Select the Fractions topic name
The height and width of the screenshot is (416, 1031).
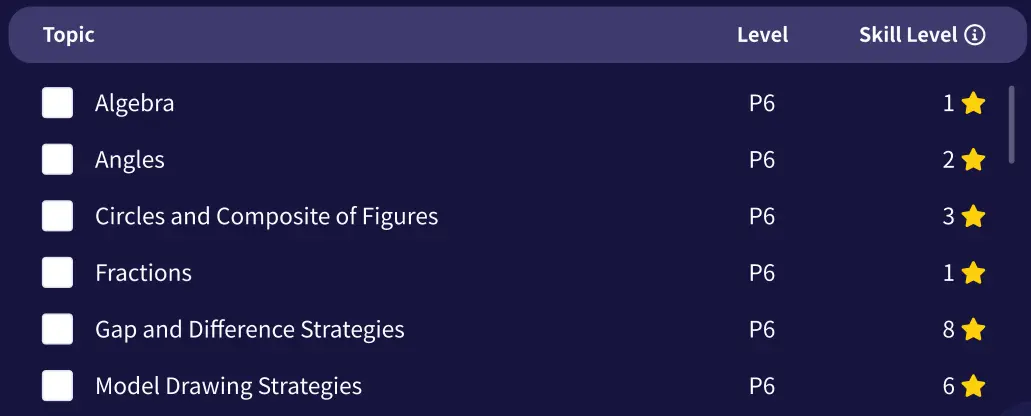(143, 273)
